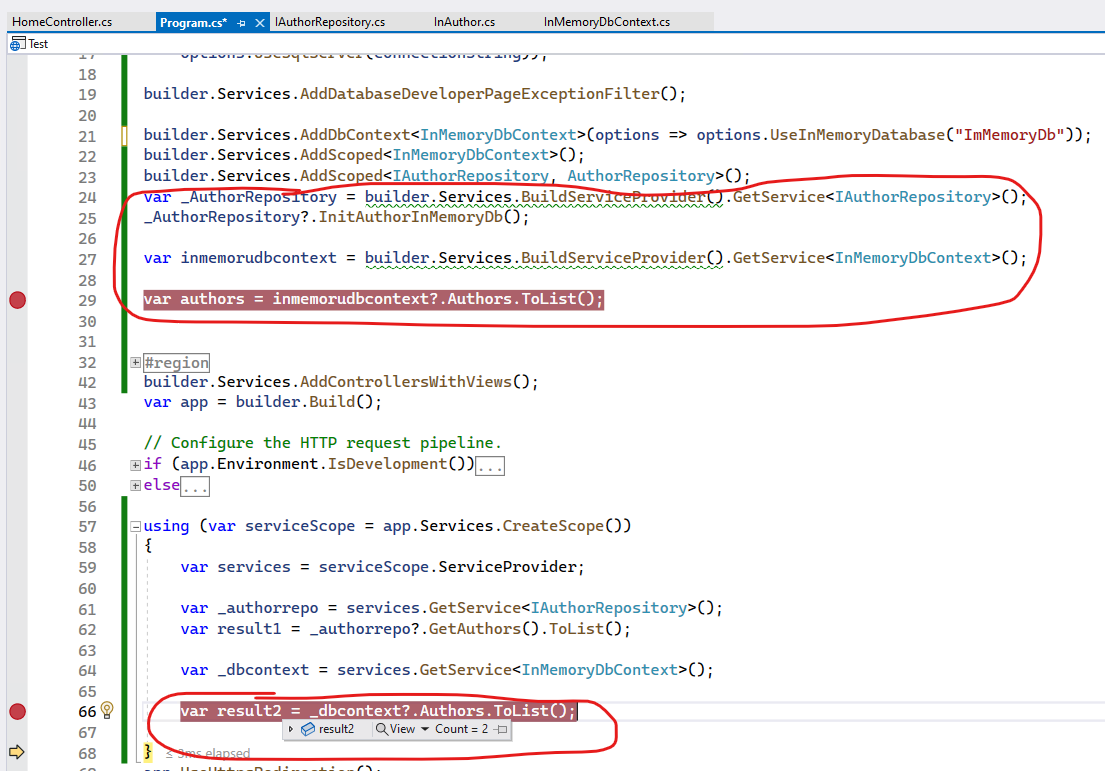Expand the else block on line 50
The image size is (1105, 771).
135,486
